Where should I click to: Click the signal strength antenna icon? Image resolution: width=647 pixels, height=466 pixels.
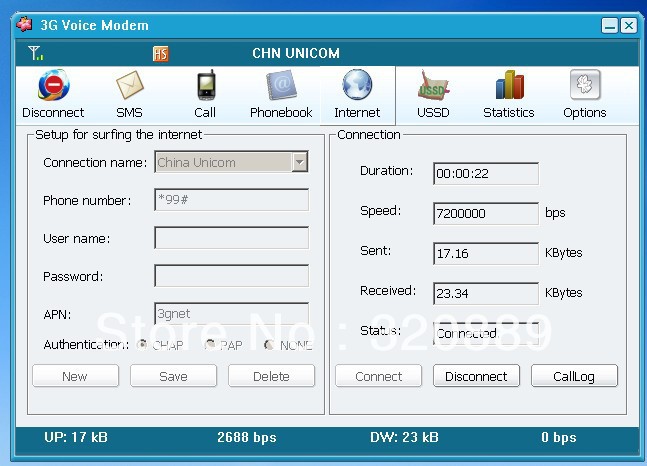pos(35,53)
